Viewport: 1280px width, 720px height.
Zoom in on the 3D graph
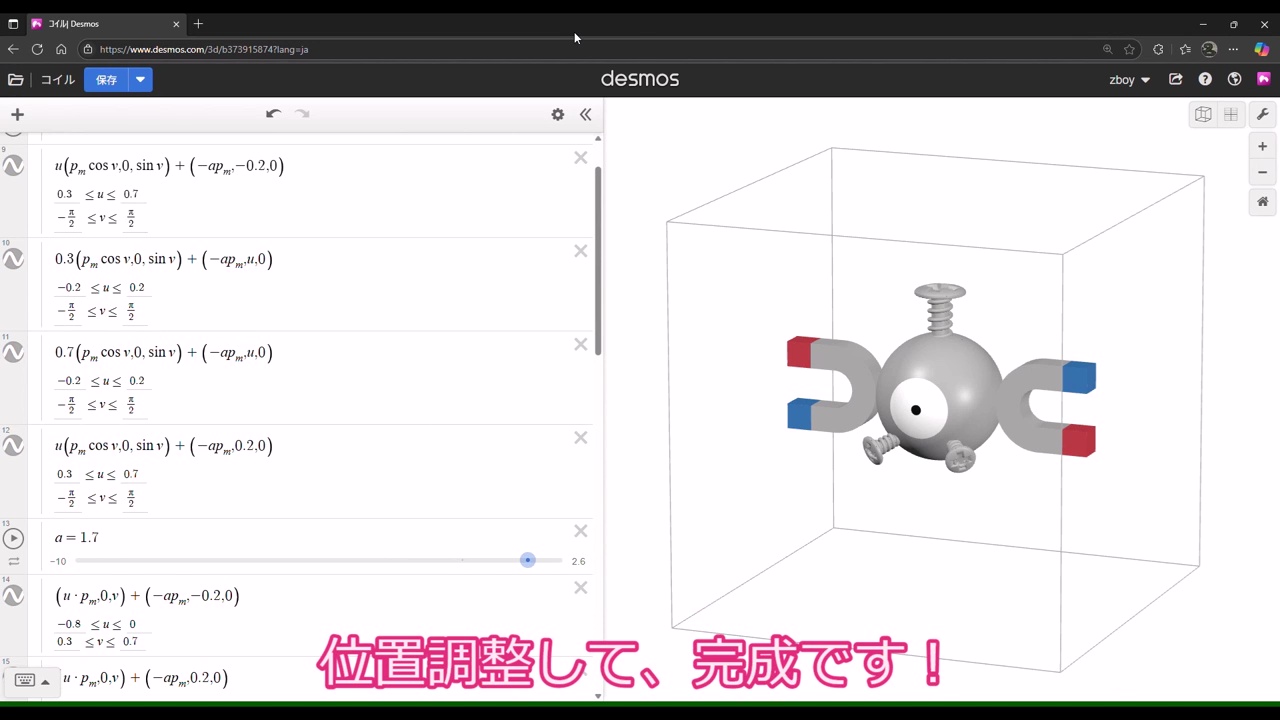[1262, 146]
